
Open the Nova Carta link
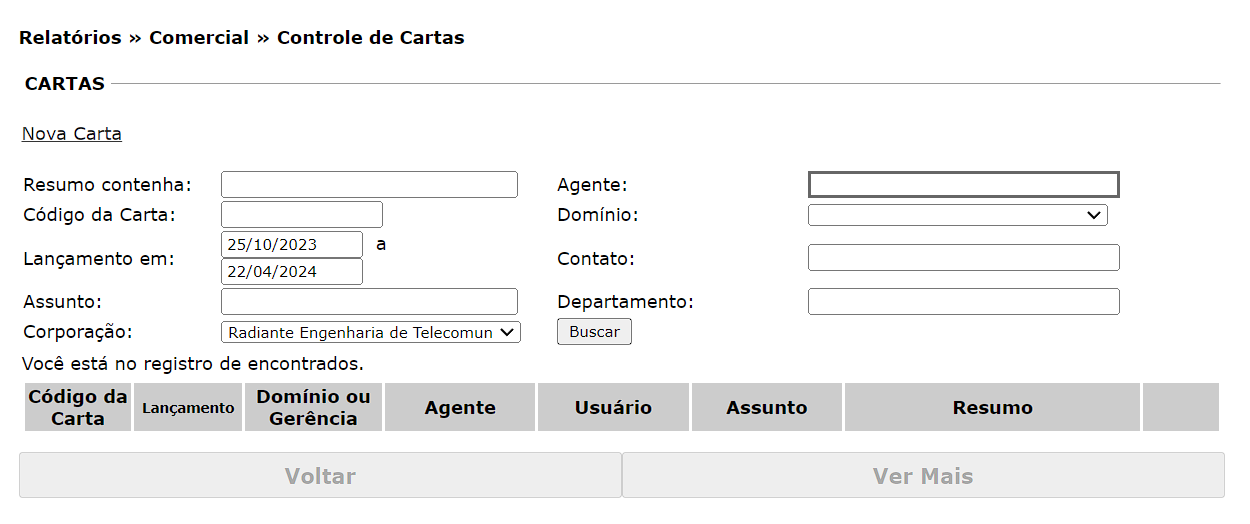click(x=72, y=134)
